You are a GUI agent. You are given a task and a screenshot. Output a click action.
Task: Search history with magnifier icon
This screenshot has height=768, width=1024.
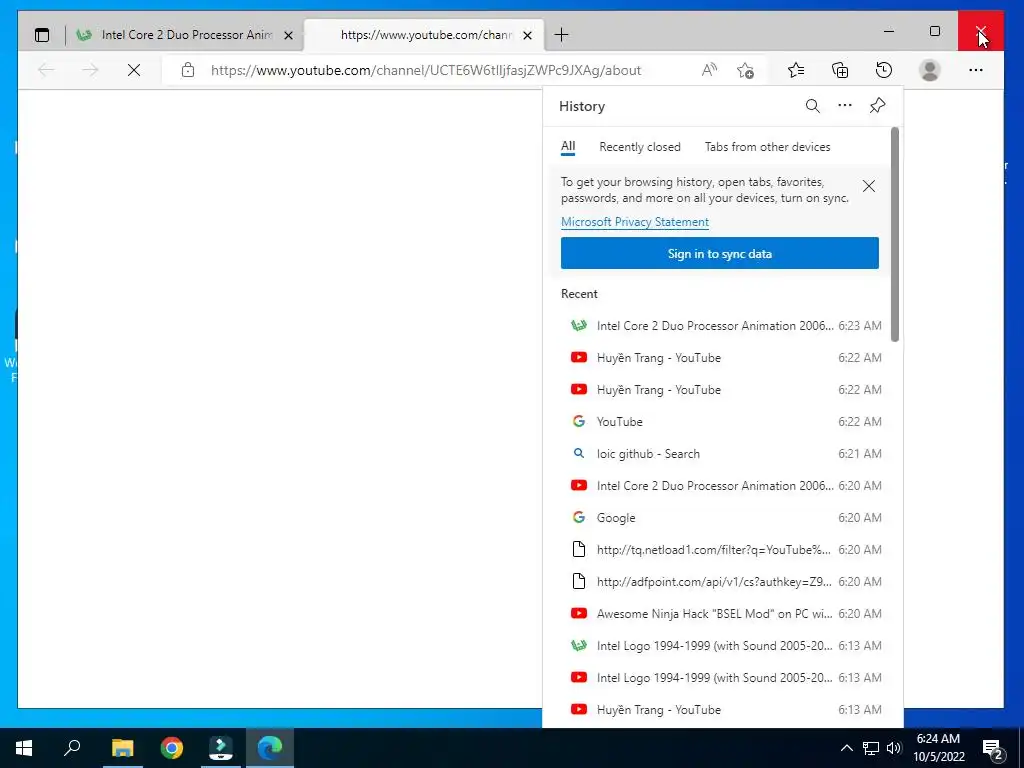click(812, 106)
